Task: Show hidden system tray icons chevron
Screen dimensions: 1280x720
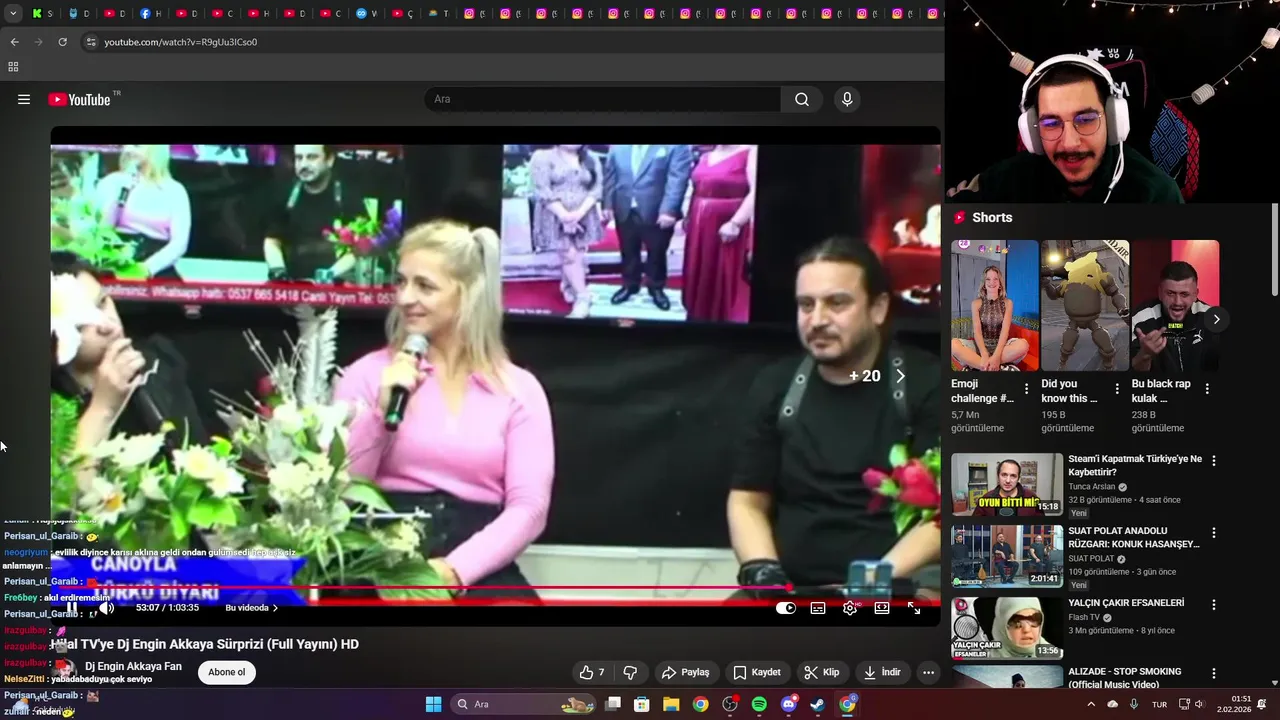Action: [1091, 704]
